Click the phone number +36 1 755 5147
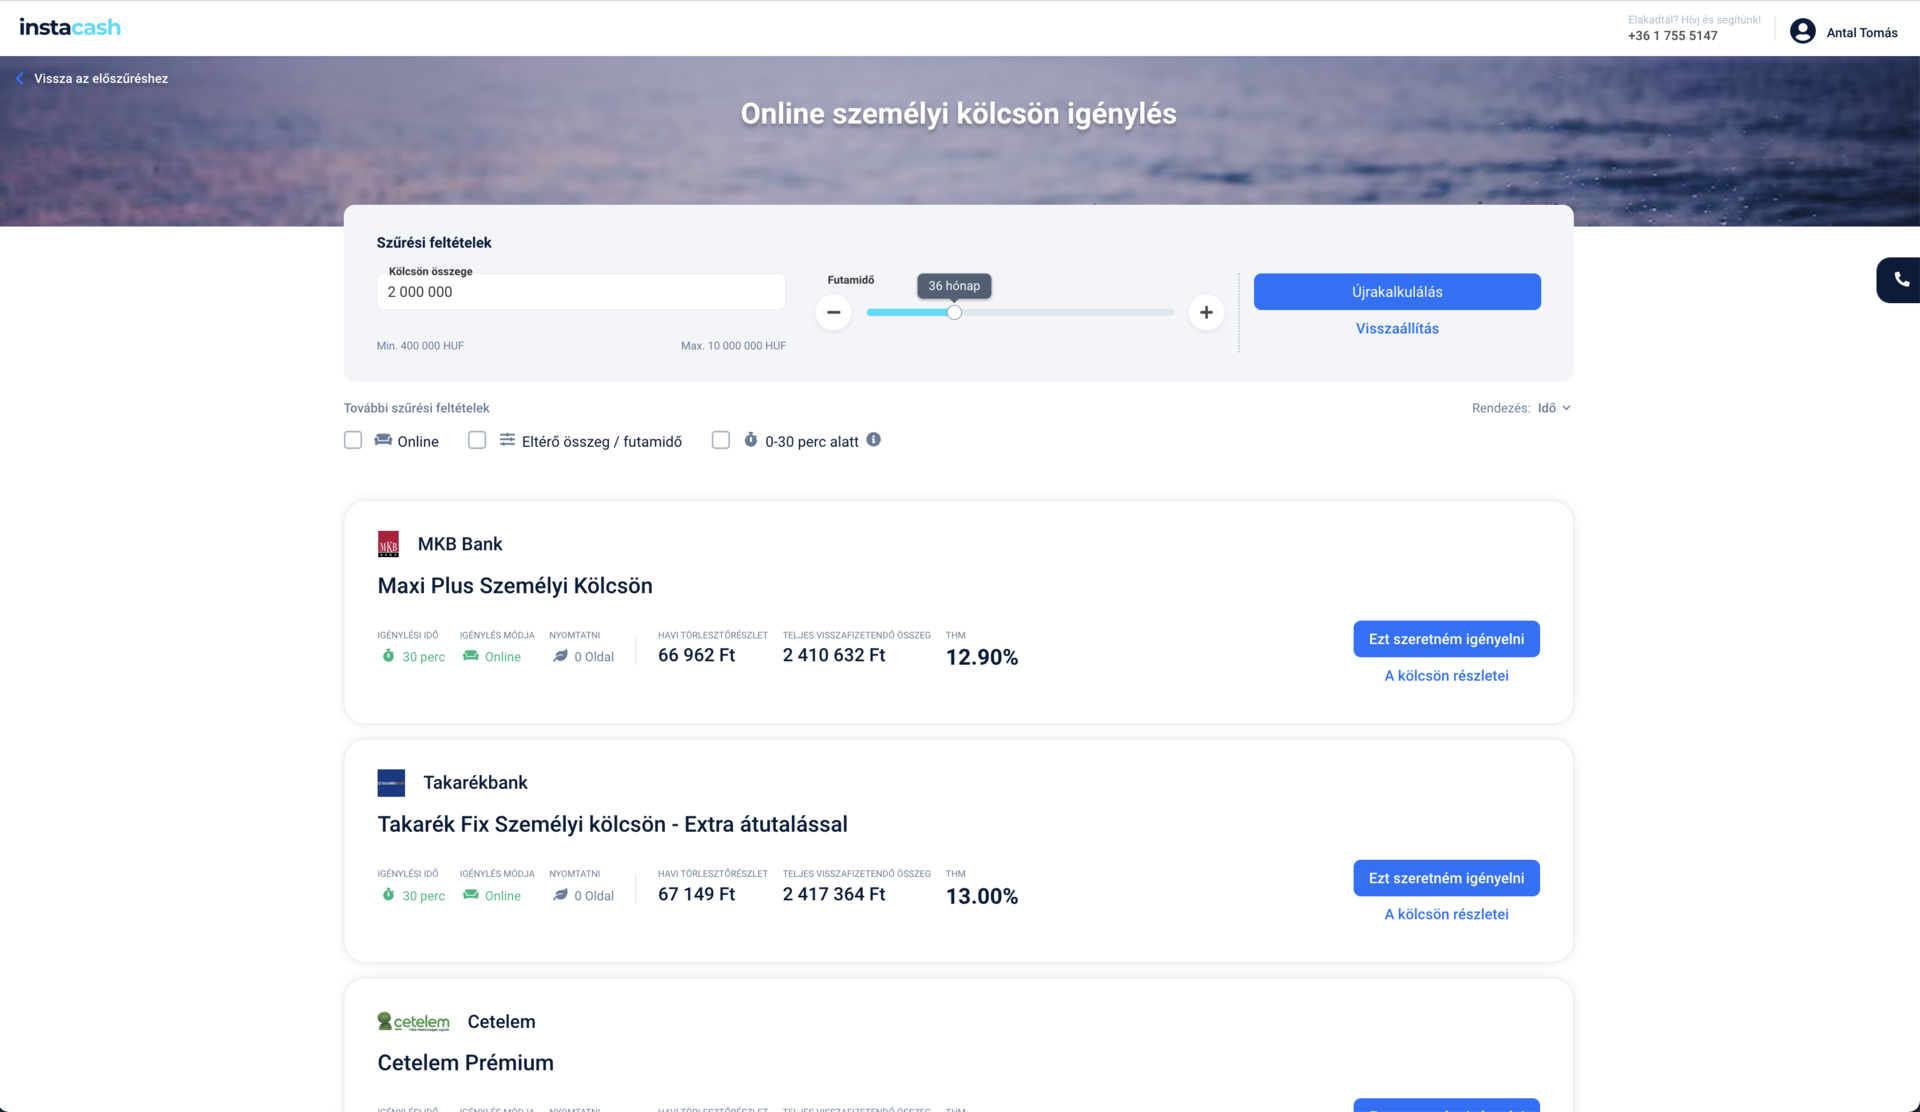This screenshot has width=1920, height=1112. click(1672, 36)
